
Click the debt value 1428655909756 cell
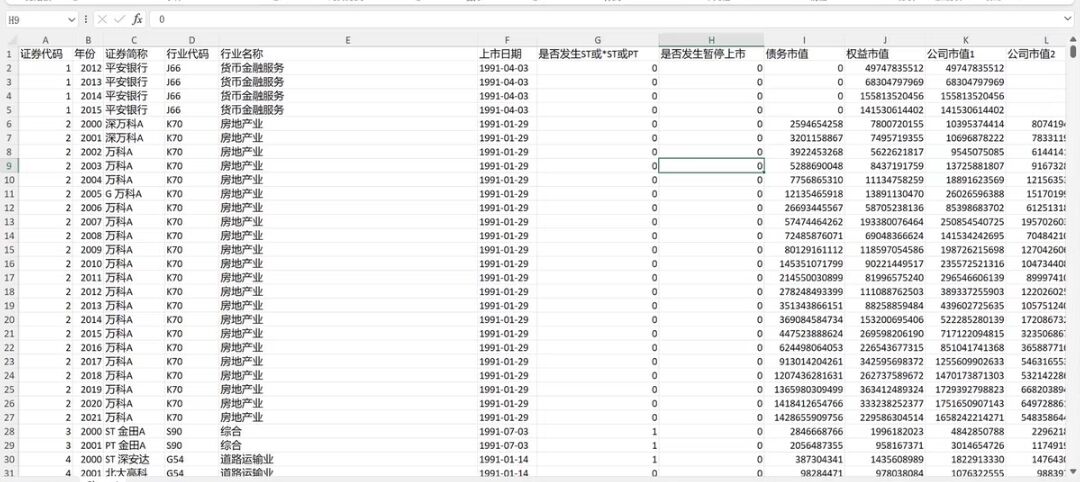point(804,417)
